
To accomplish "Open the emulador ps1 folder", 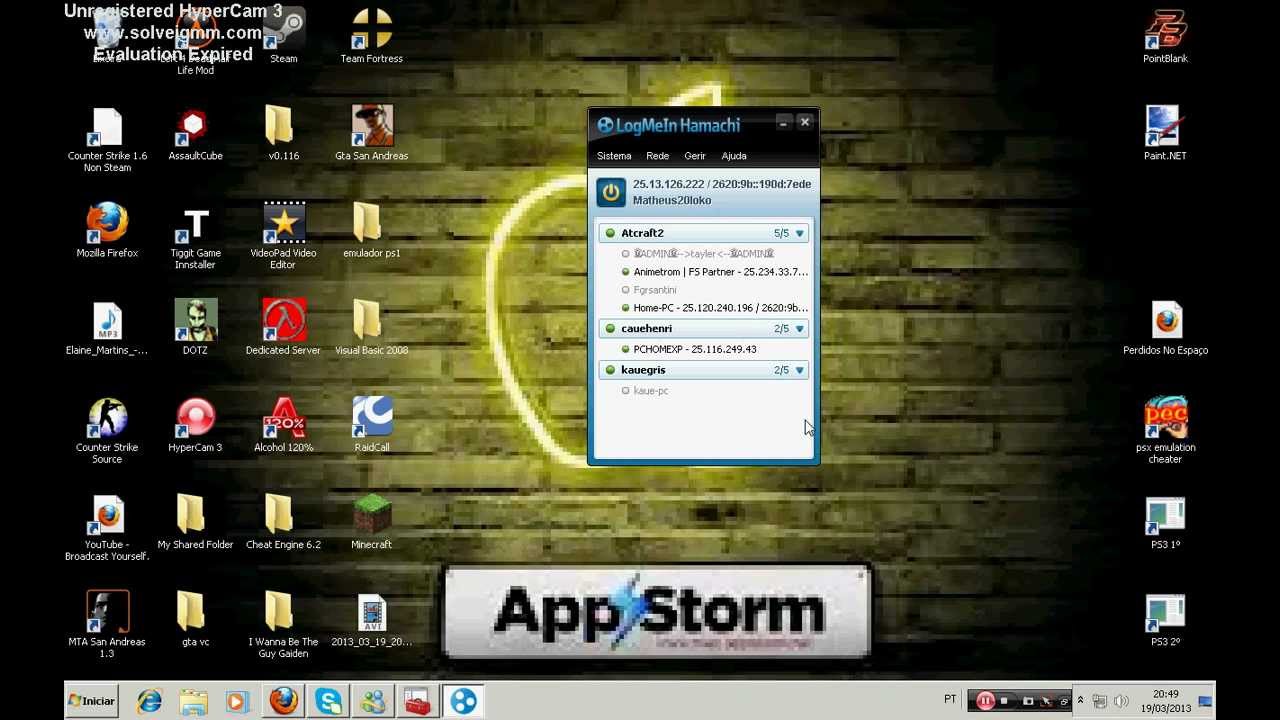I will pyautogui.click(x=371, y=231).
